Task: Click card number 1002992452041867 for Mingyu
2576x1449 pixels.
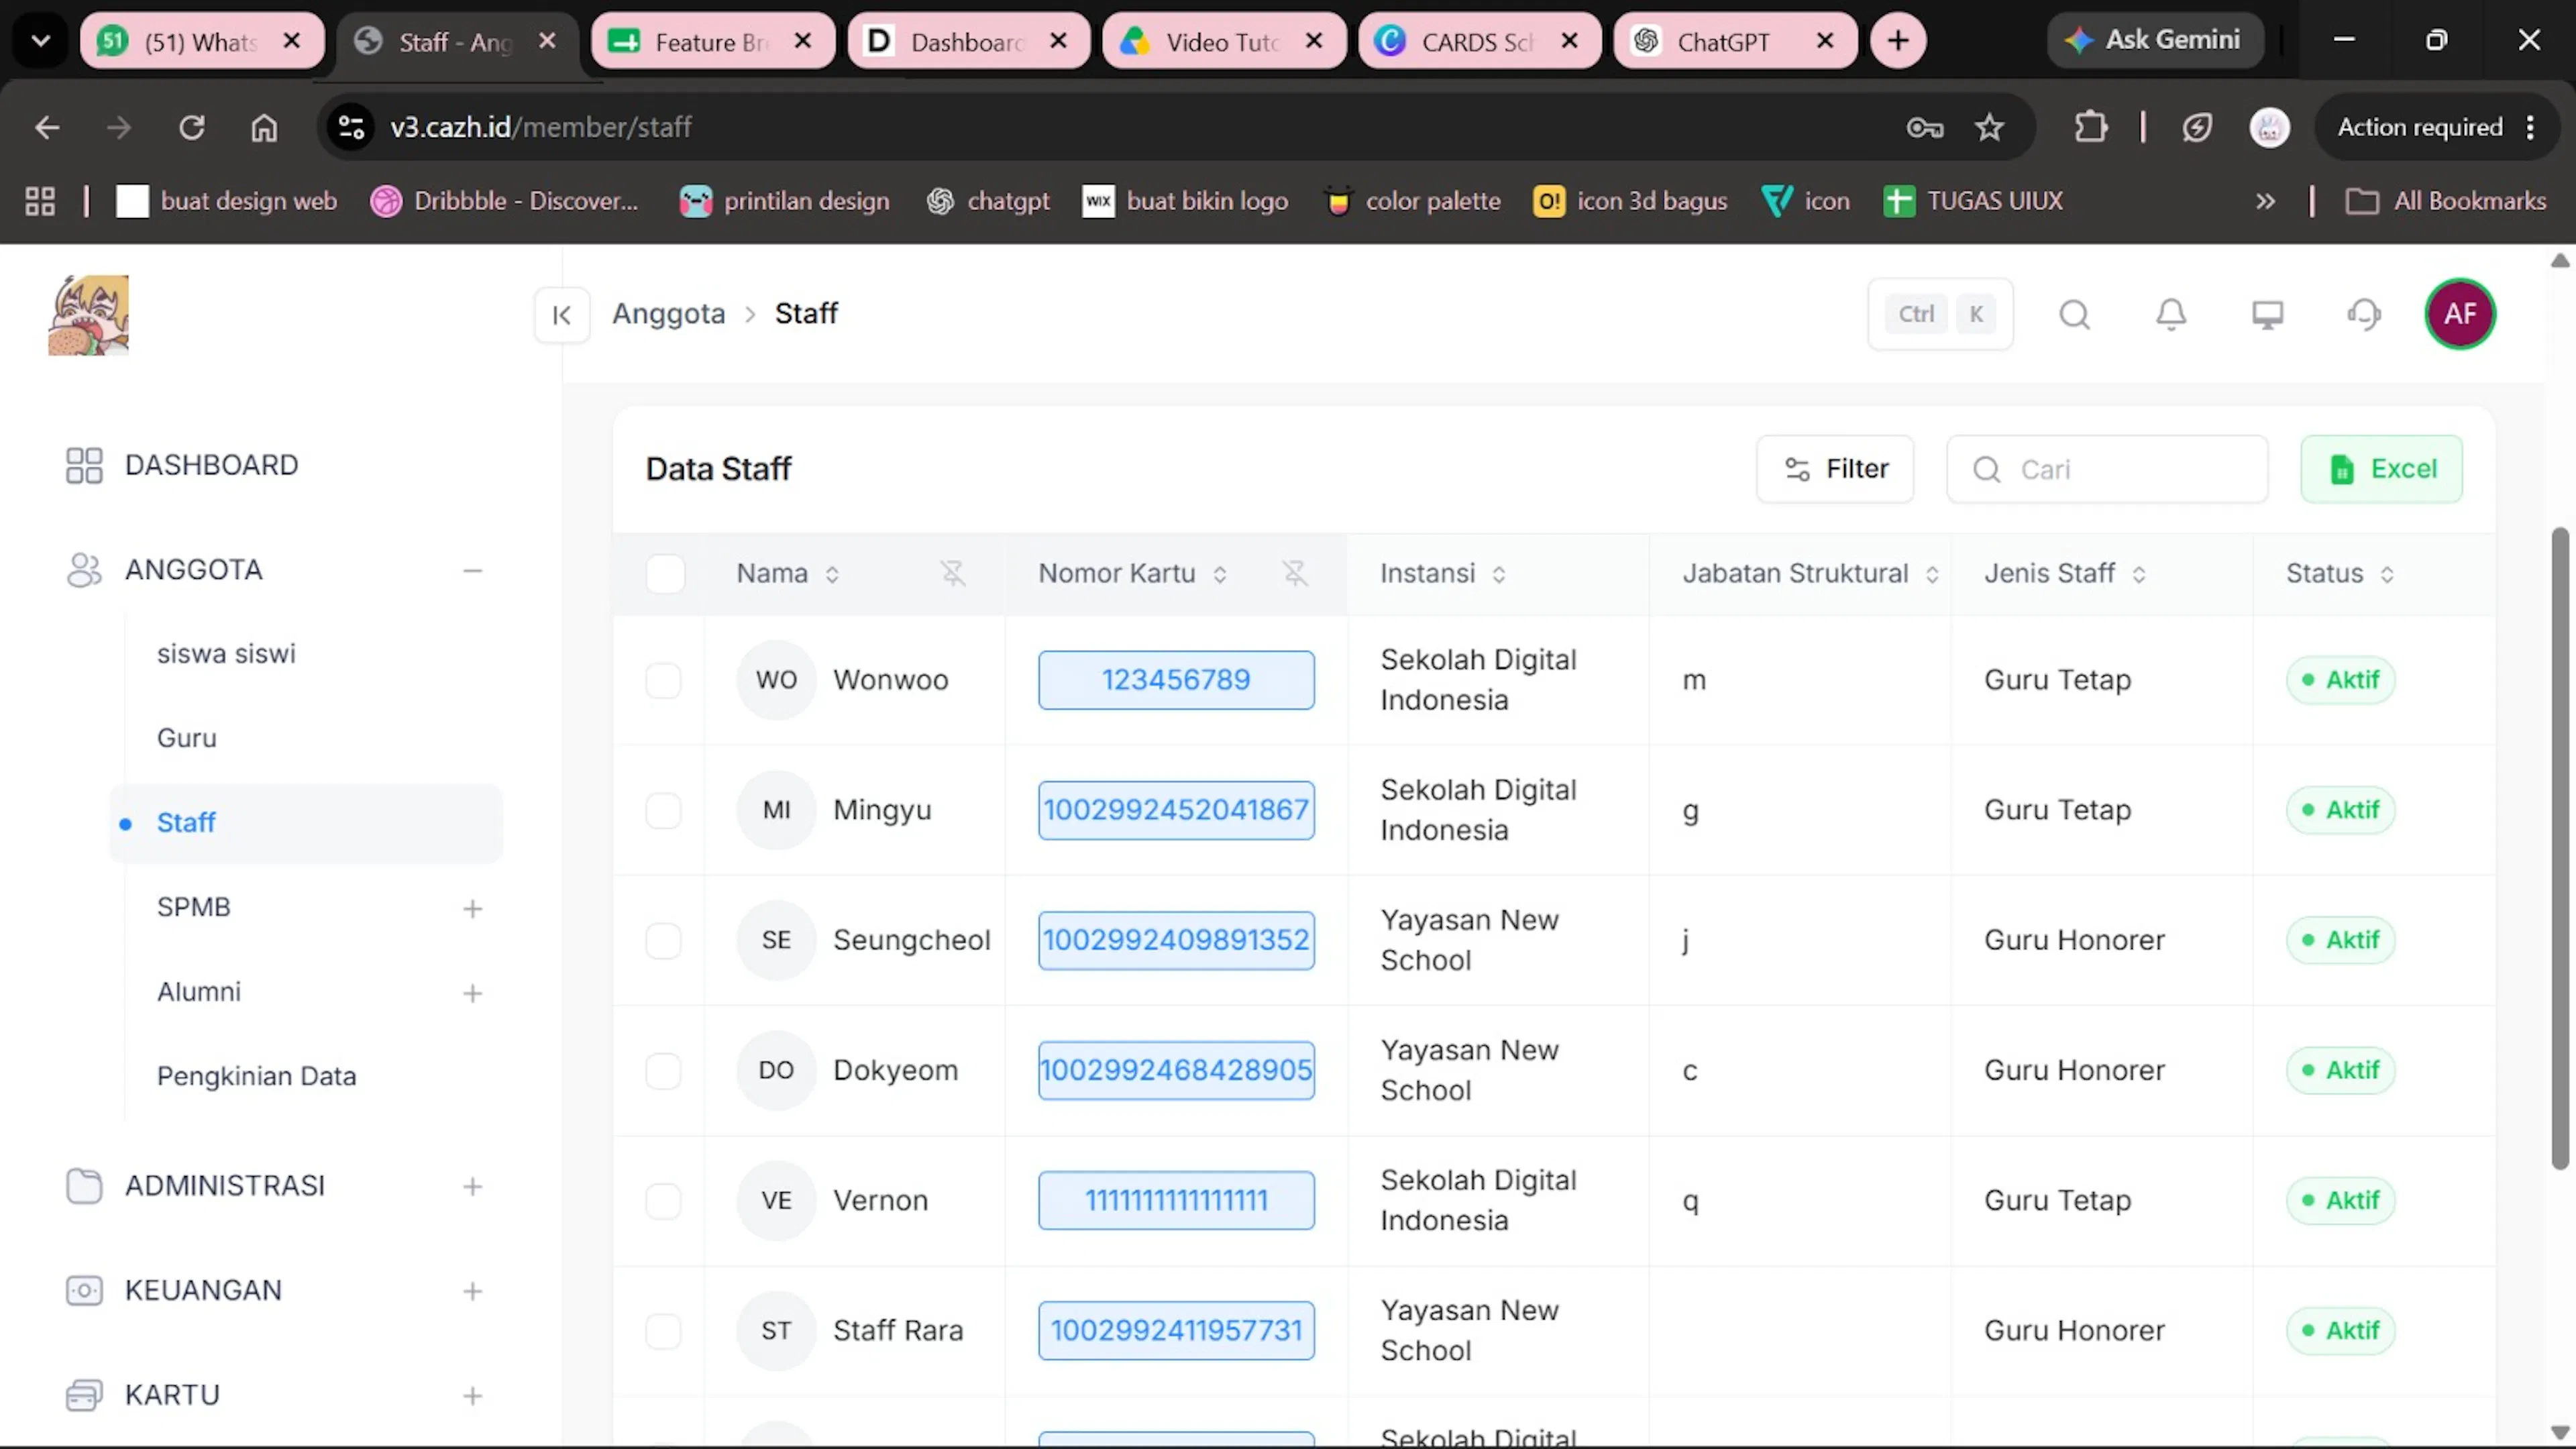Action: click(1176, 810)
